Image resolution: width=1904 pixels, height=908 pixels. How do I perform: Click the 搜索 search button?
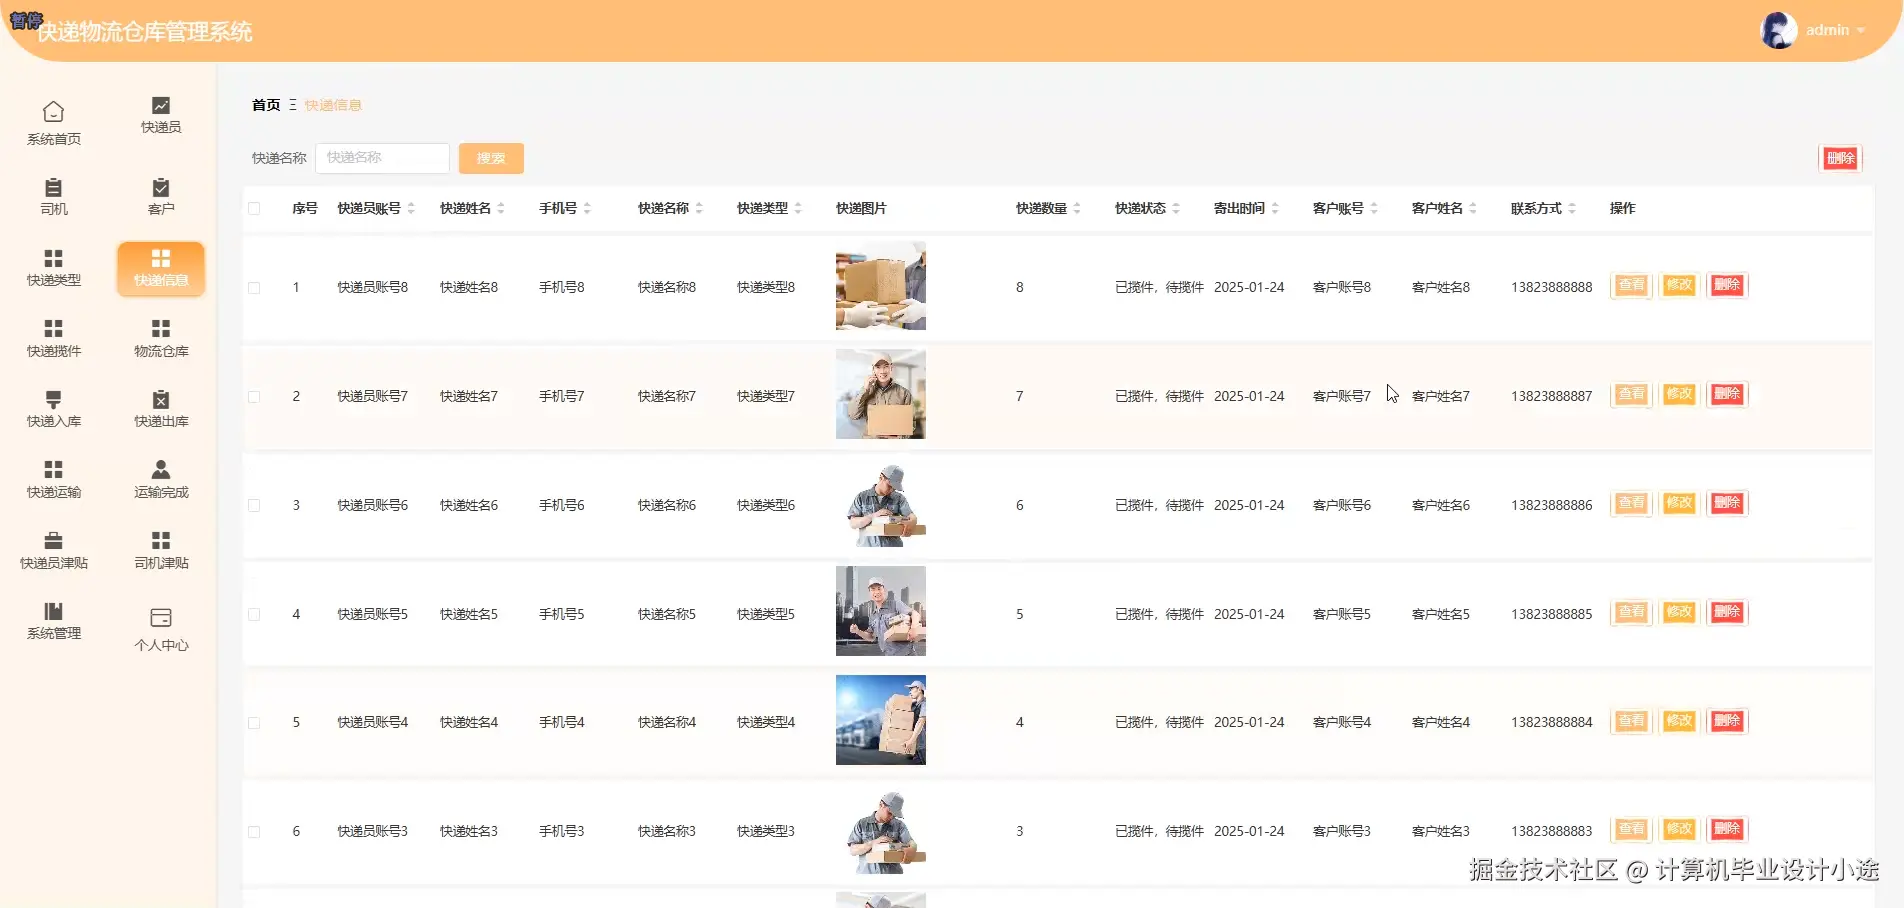point(490,158)
